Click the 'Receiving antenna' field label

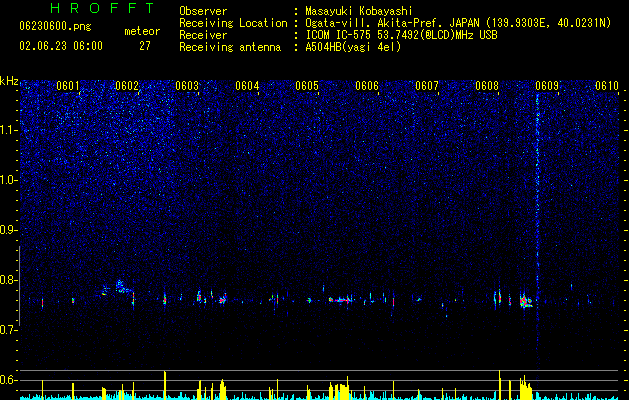[230, 47]
